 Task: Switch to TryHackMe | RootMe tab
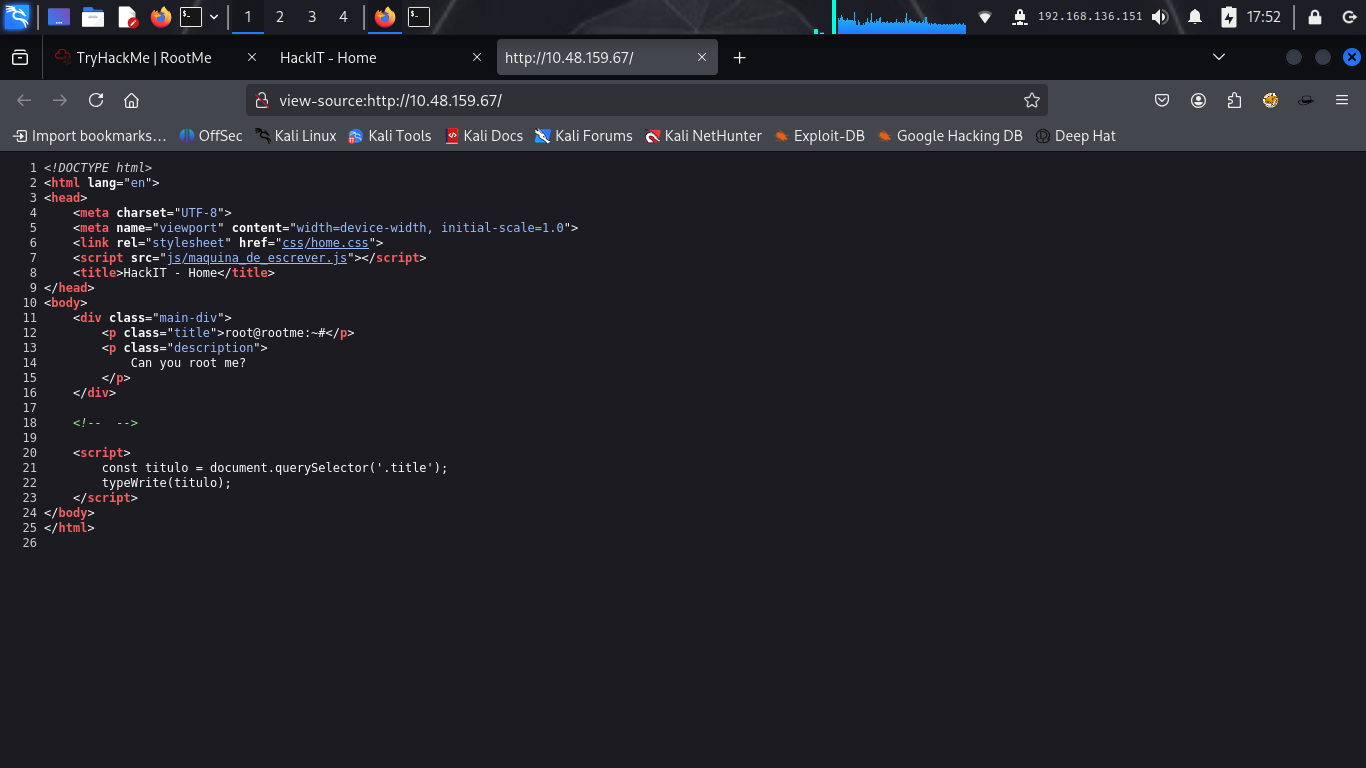(144, 58)
